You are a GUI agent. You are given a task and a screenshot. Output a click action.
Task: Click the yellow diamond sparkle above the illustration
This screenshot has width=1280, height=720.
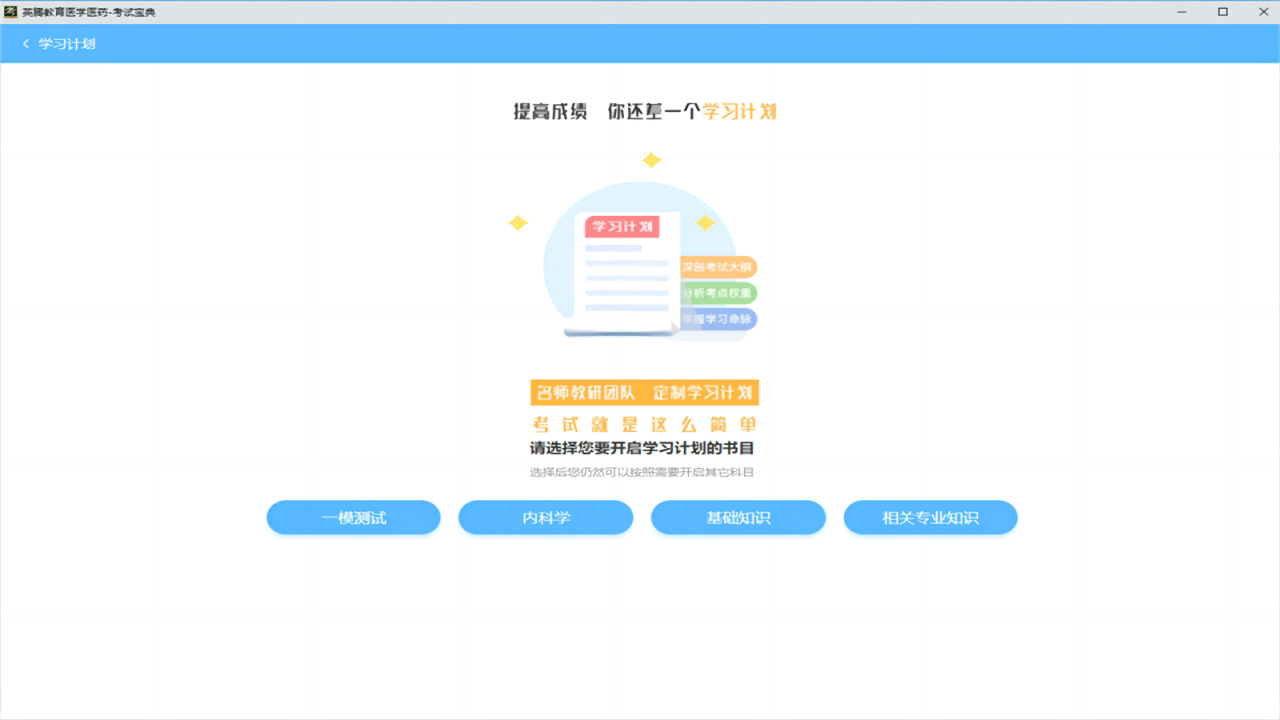652,158
